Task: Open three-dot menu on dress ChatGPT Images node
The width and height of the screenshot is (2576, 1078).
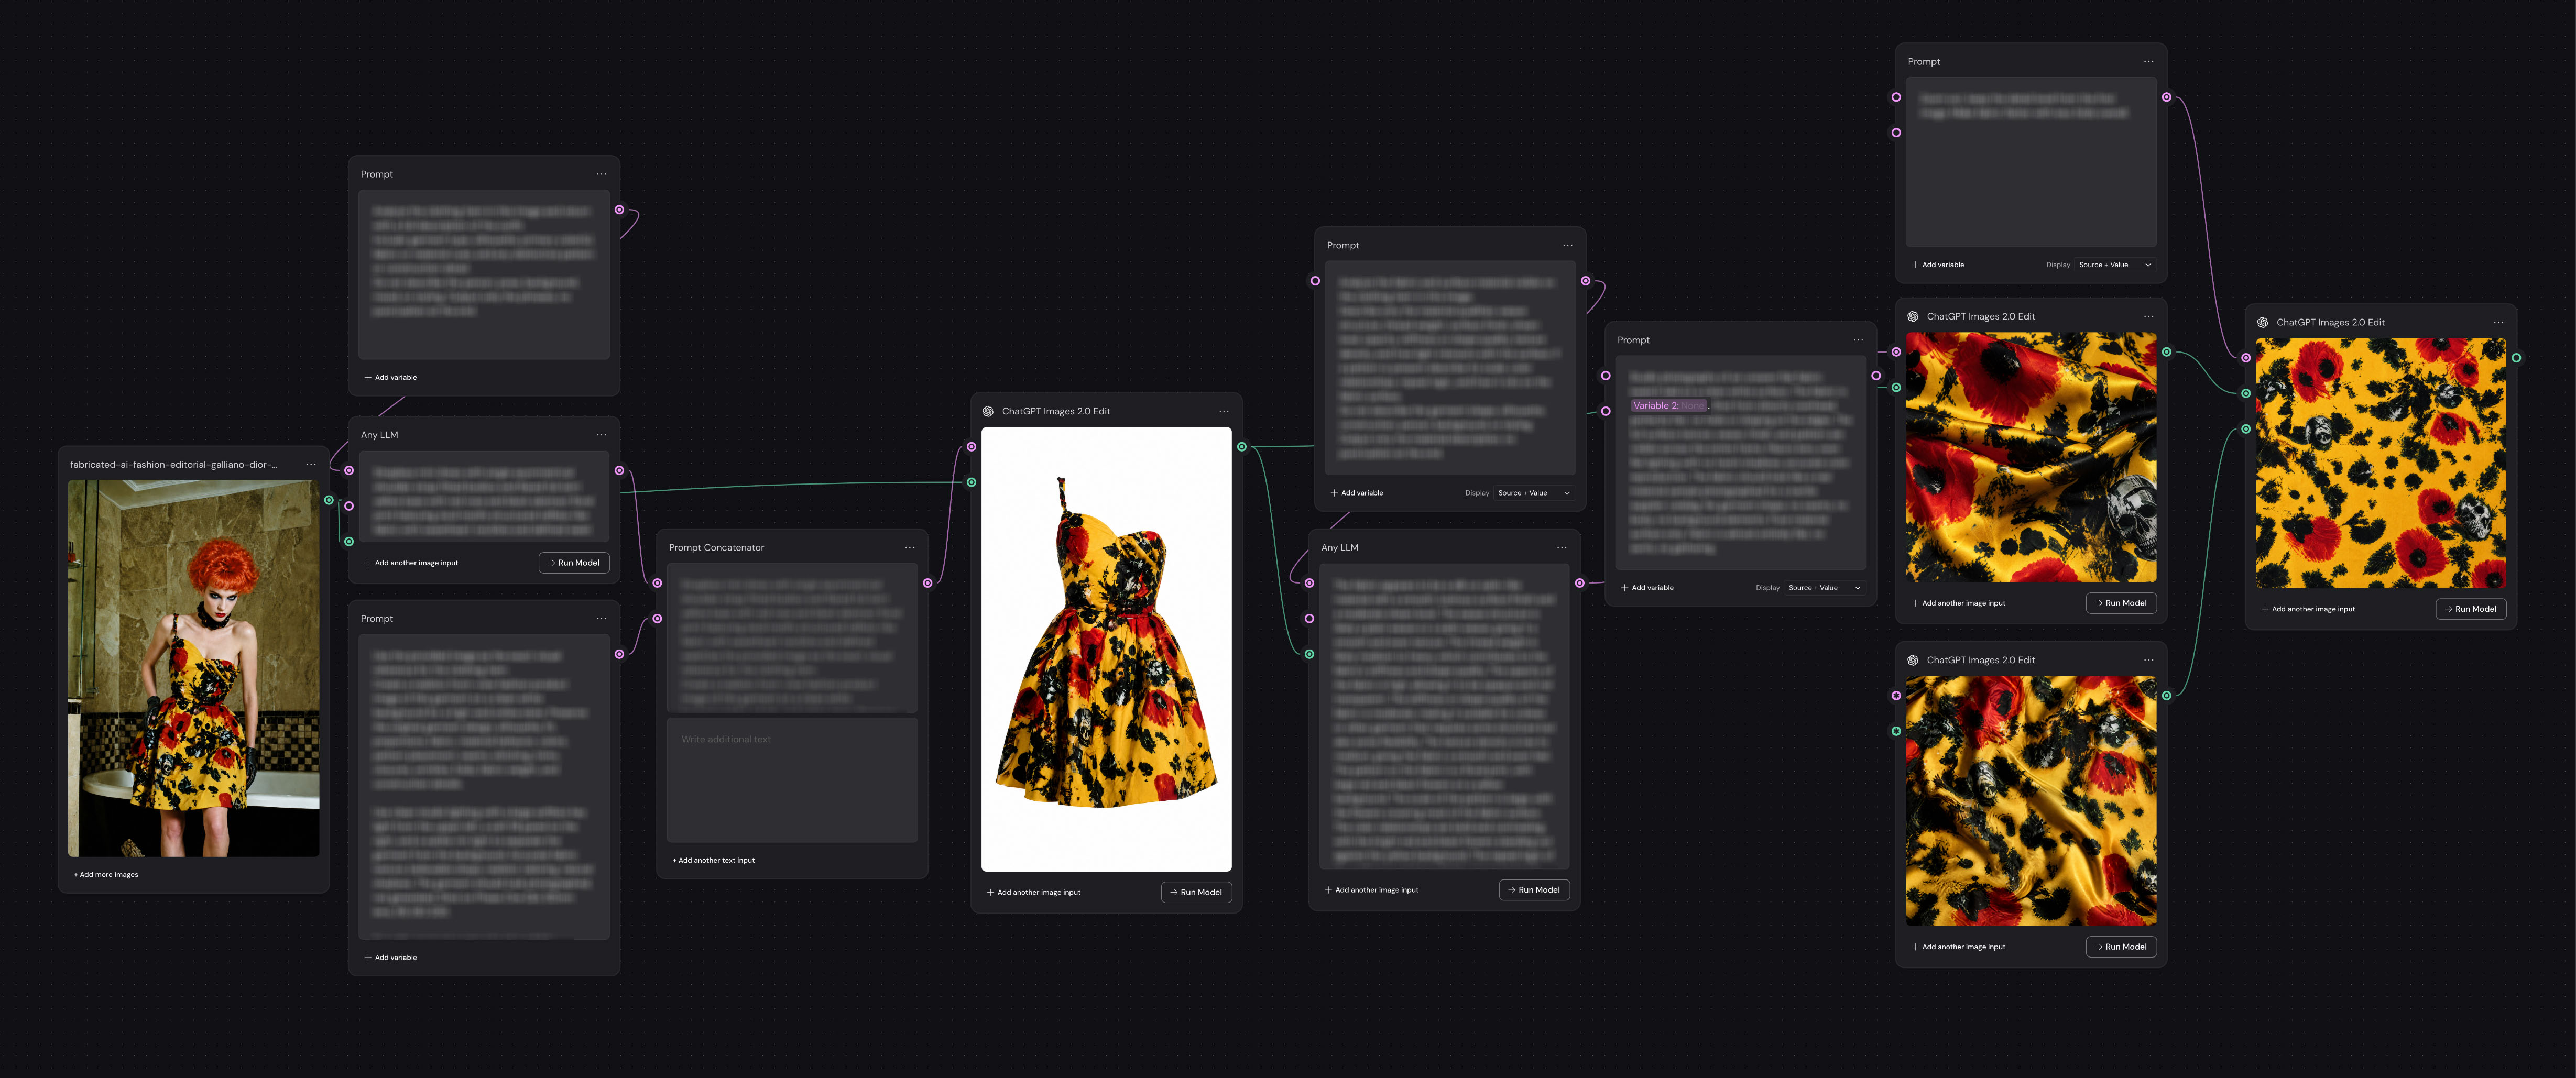Action: [1223, 411]
